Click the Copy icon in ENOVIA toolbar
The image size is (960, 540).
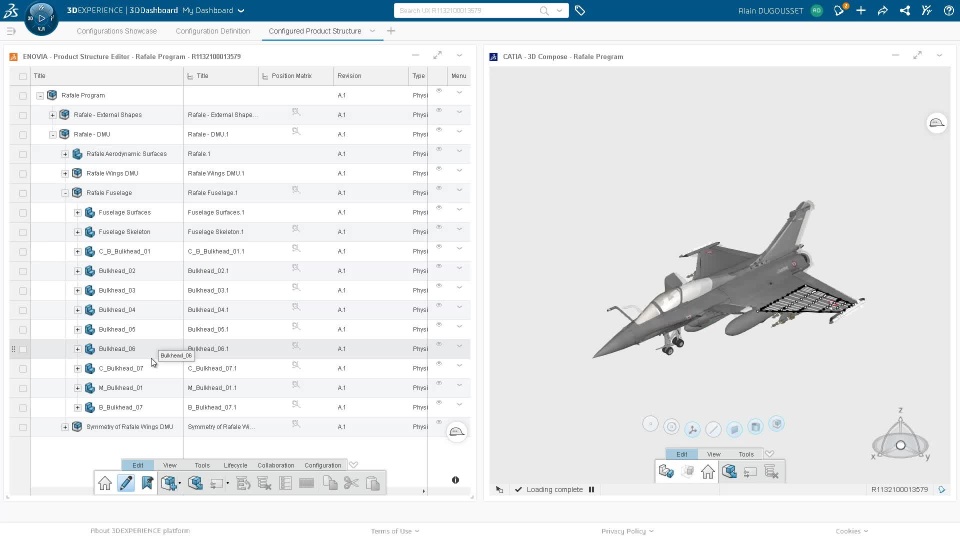[330, 483]
